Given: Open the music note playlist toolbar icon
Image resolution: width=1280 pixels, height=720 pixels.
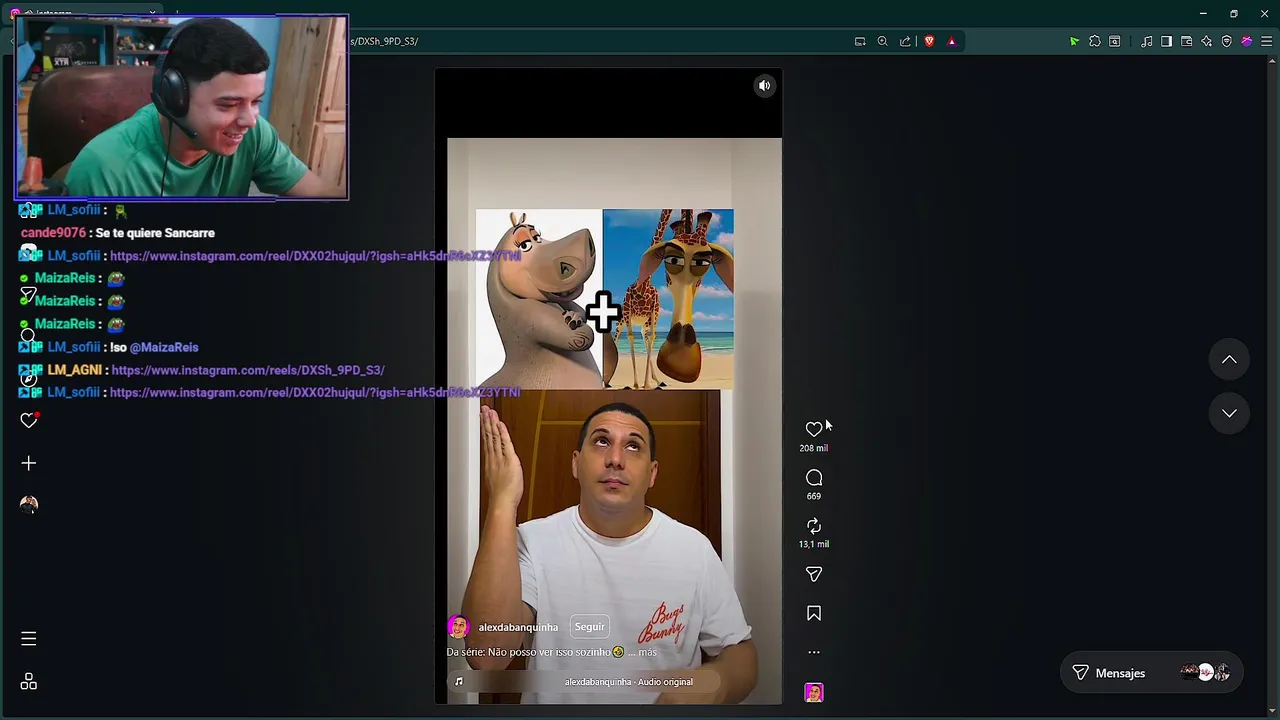Looking at the screenshot, I should (1147, 41).
